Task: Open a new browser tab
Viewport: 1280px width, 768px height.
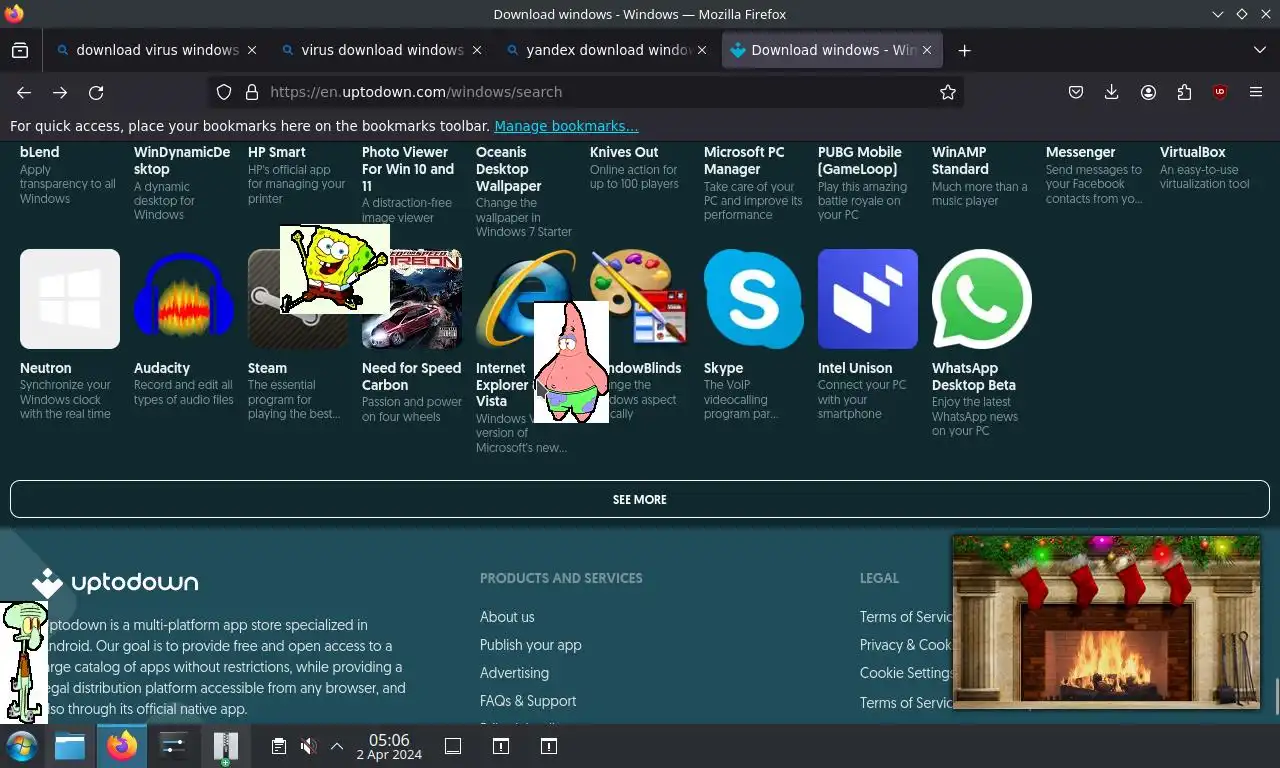Action: tap(964, 50)
